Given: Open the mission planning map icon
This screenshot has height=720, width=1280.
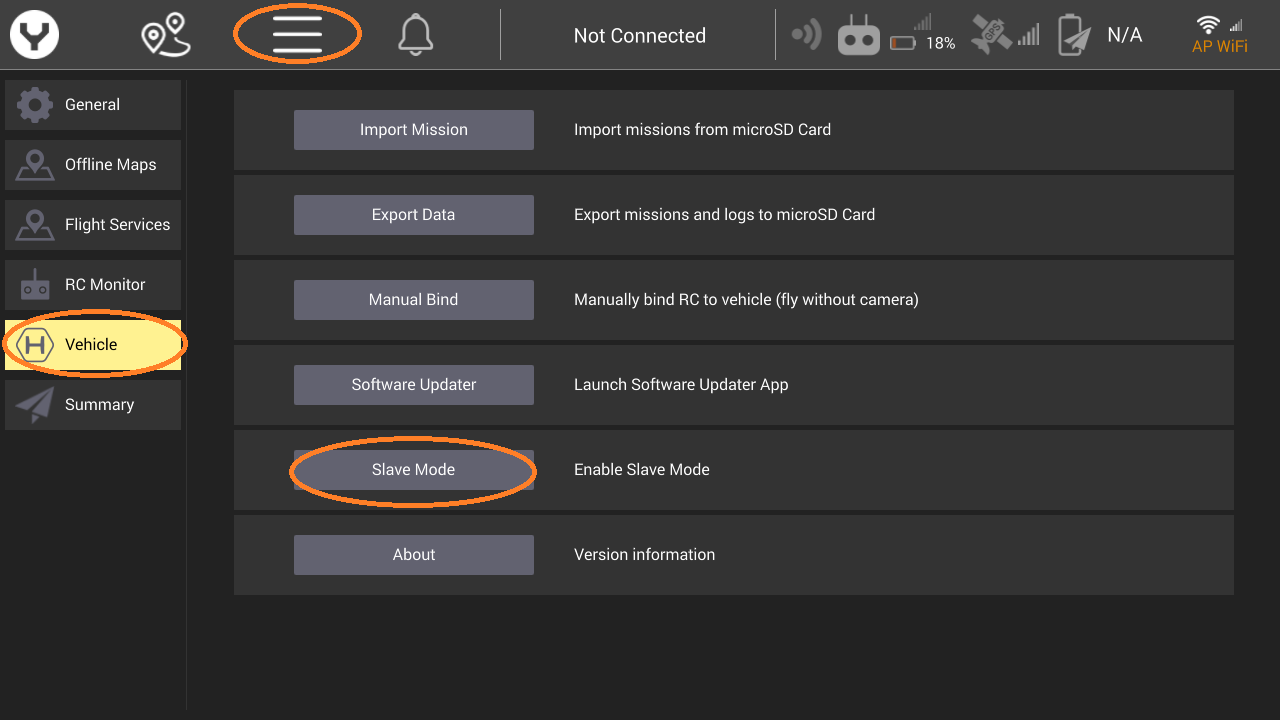Looking at the screenshot, I should click(166, 35).
